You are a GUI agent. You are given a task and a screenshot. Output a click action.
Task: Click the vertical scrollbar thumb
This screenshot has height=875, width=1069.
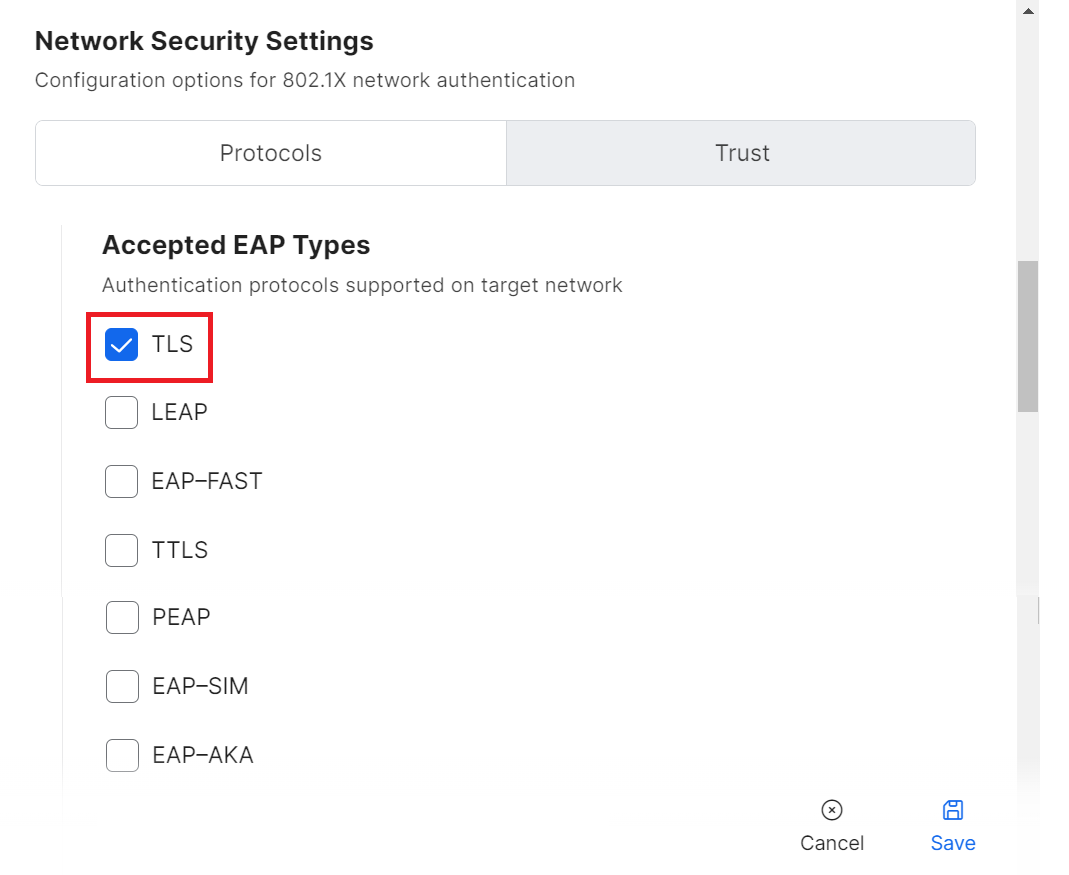[1028, 335]
